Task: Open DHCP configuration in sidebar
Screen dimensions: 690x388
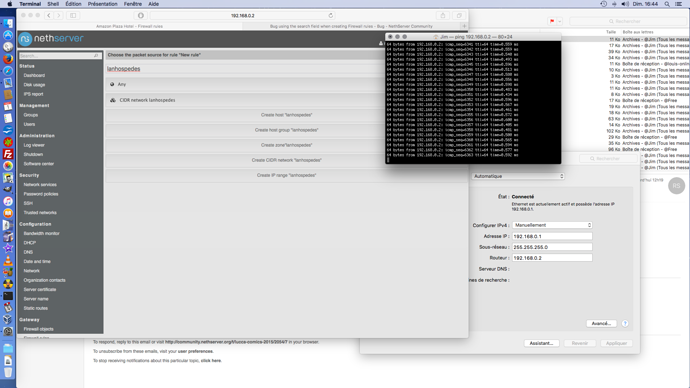Action: [29, 242]
